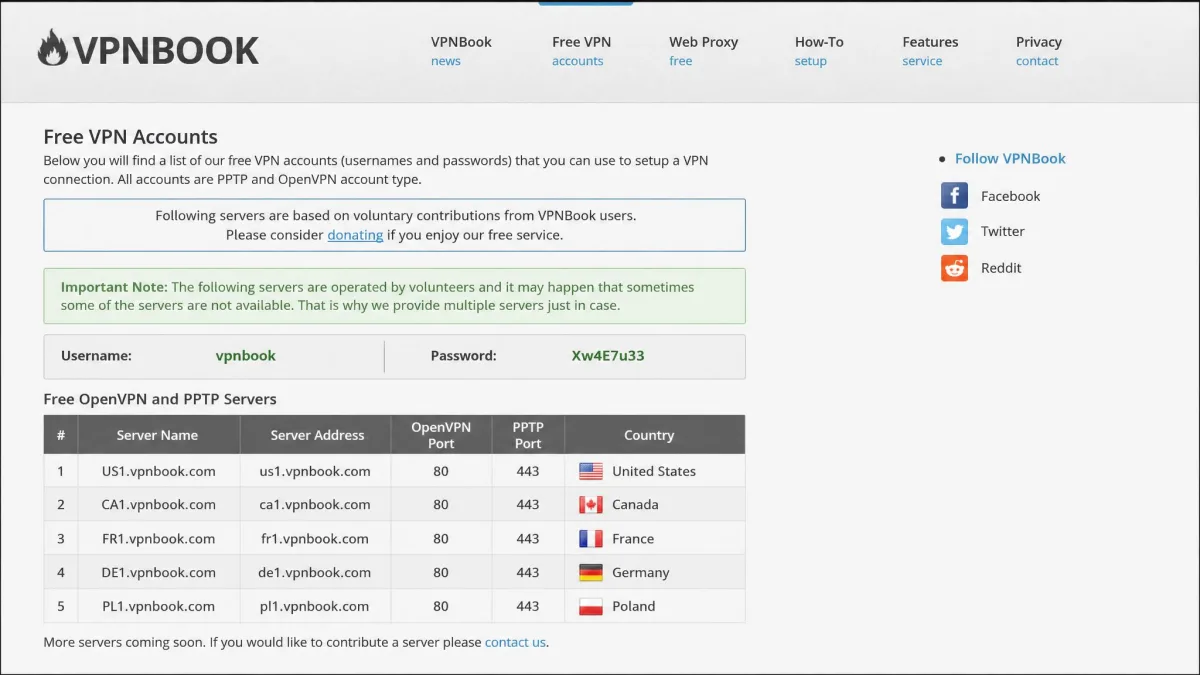
Task: Click the Poland flag icon
Action: (x=591, y=606)
